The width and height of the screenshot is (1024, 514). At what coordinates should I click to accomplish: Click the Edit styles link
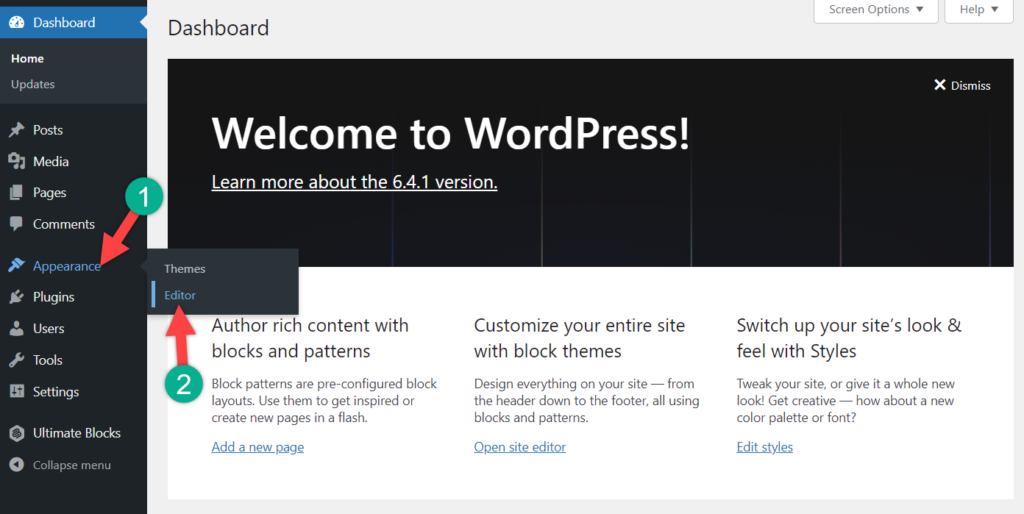764,447
